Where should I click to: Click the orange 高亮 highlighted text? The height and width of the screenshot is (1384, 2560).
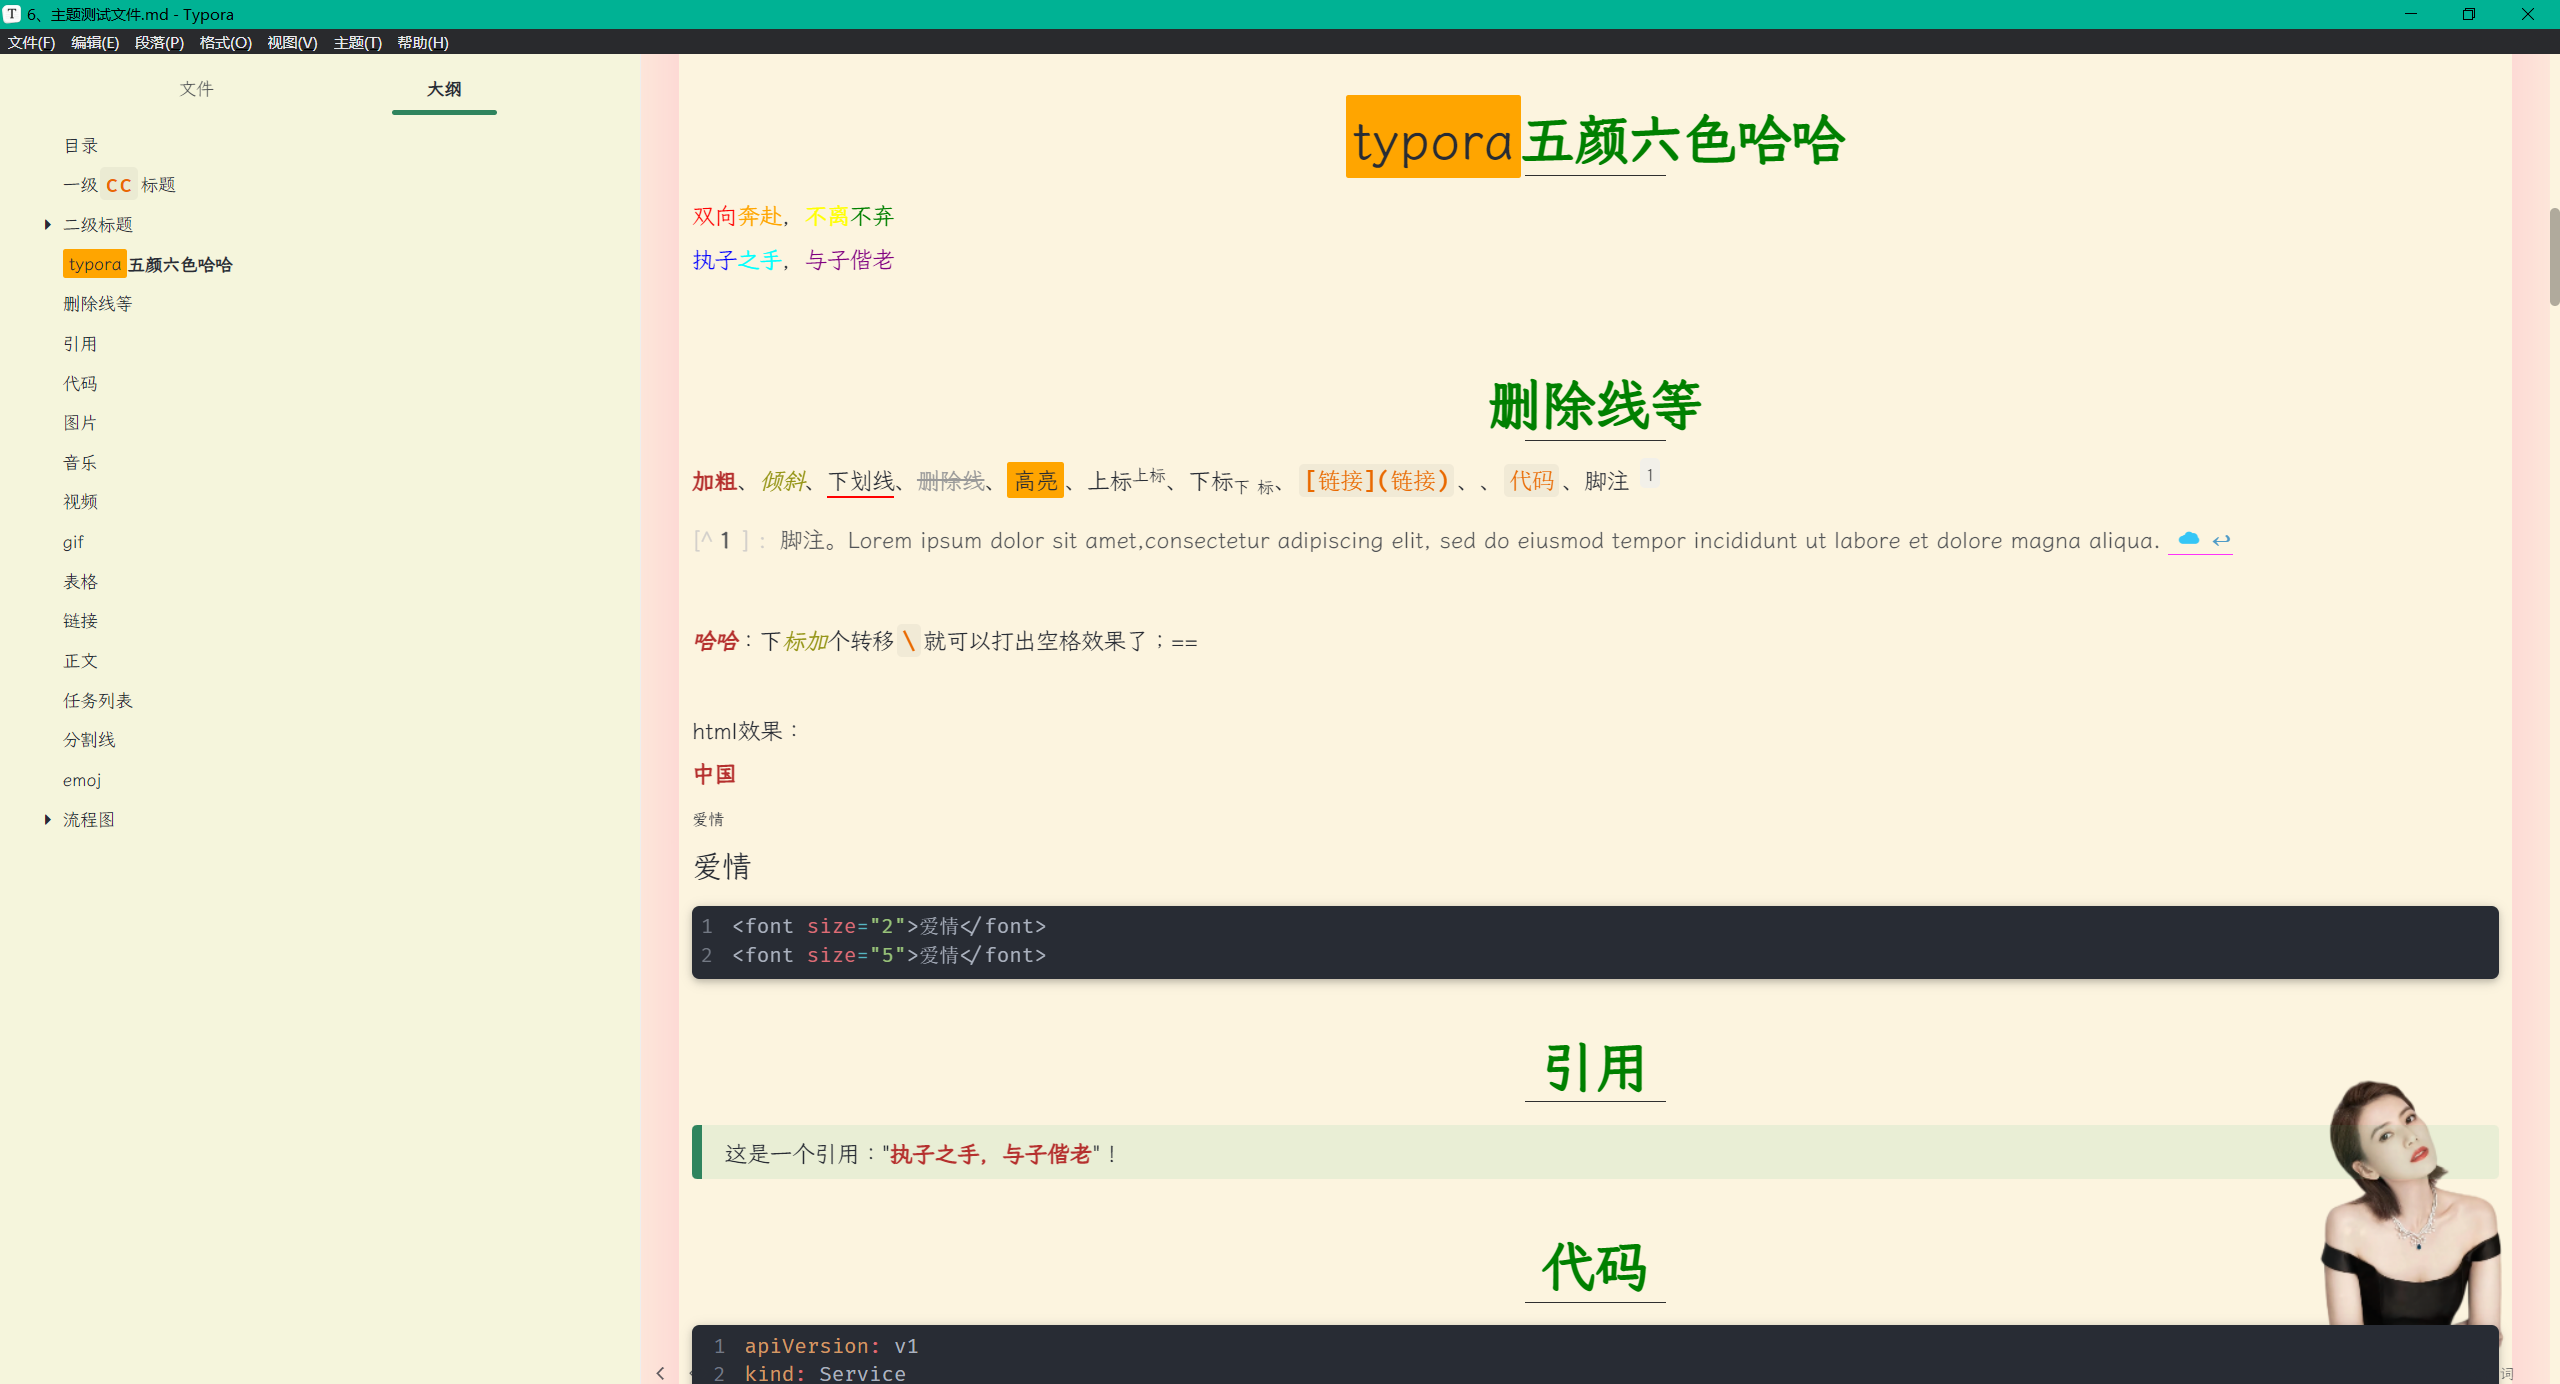1035,481
